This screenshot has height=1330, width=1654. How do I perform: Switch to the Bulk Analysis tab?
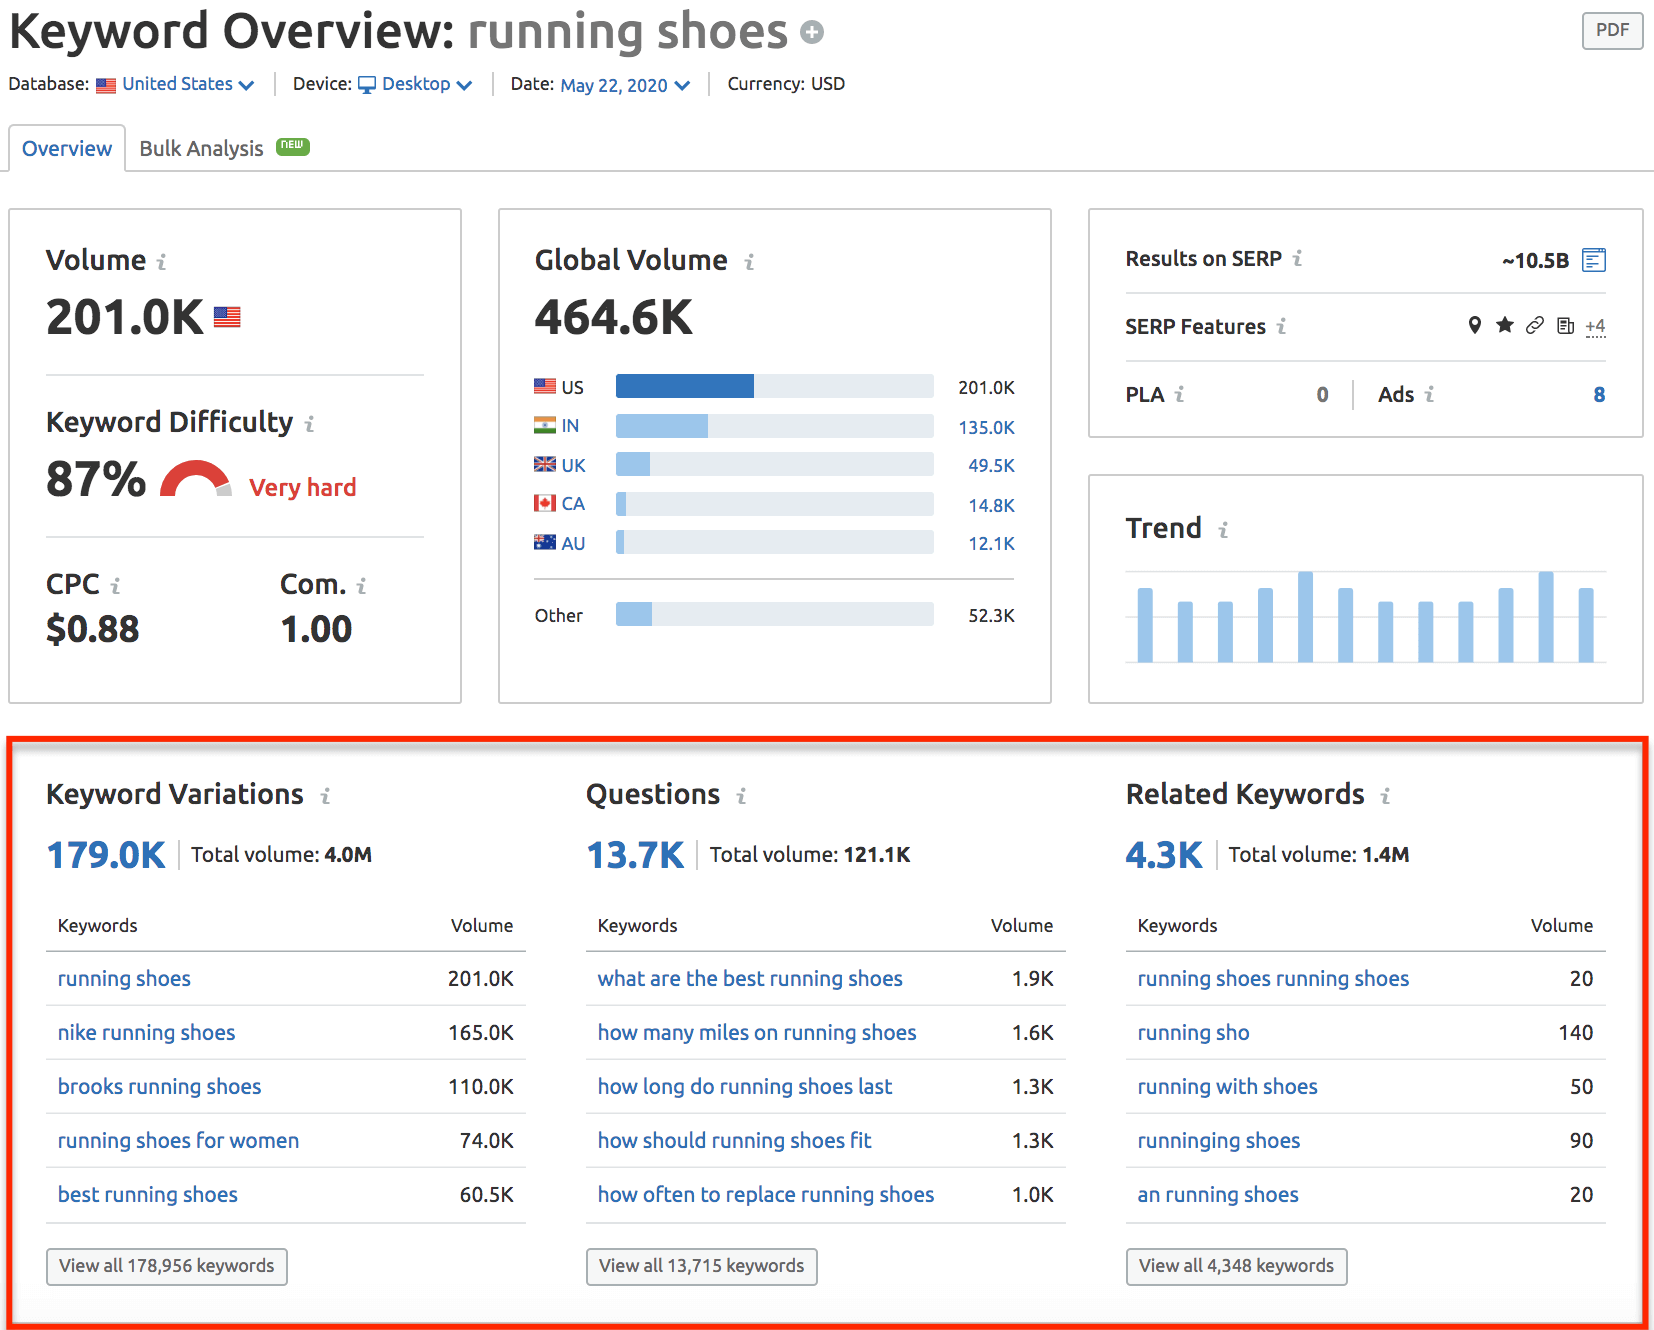coord(201,148)
